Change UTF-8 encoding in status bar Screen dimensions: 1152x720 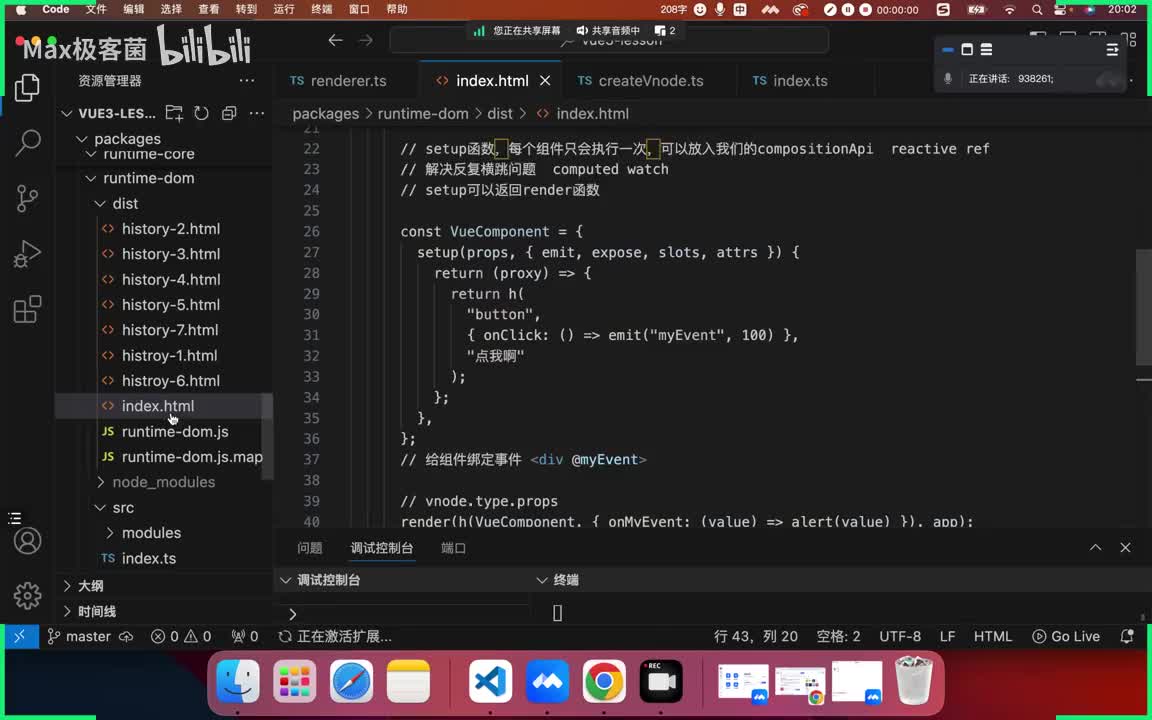[x=900, y=636]
